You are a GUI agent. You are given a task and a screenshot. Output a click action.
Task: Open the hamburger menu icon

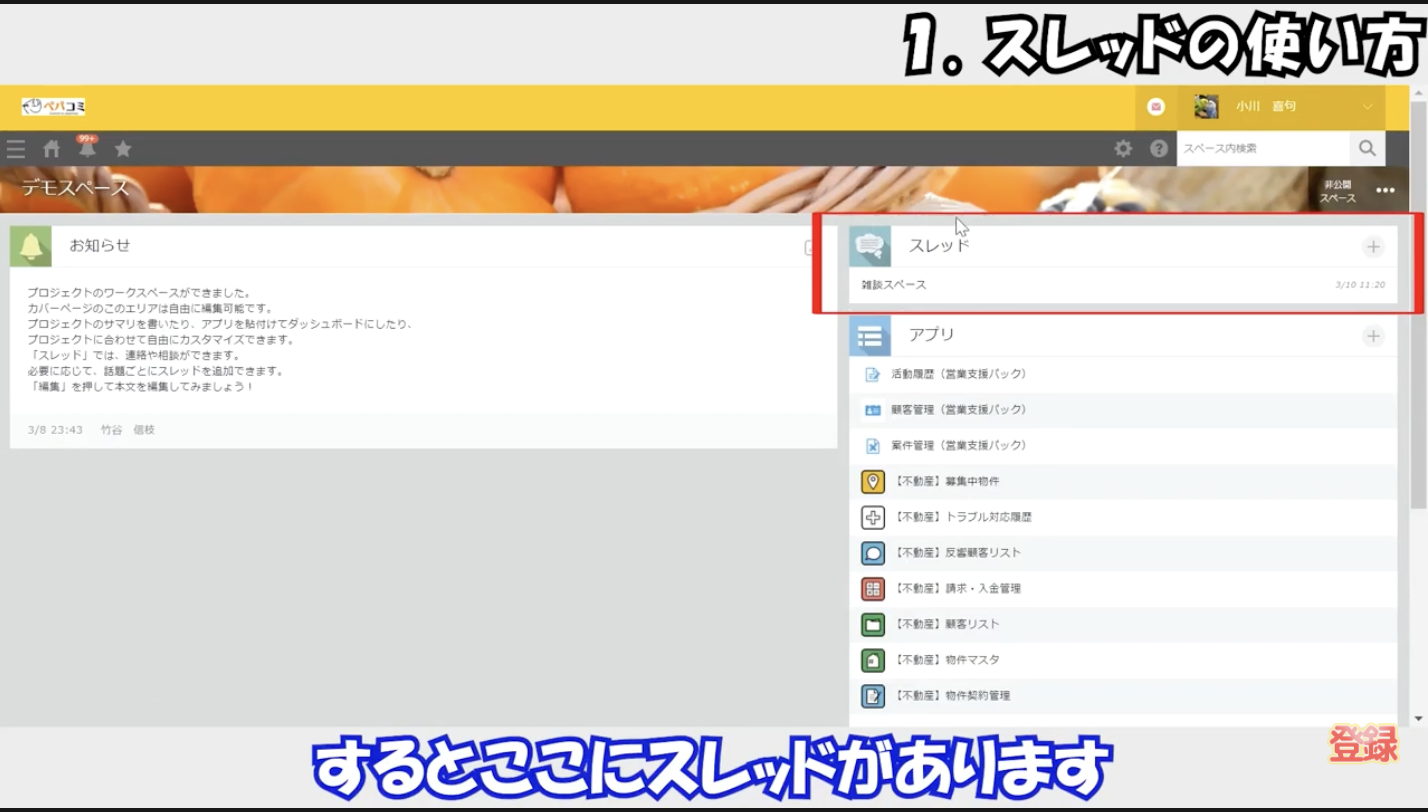(x=16, y=148)
